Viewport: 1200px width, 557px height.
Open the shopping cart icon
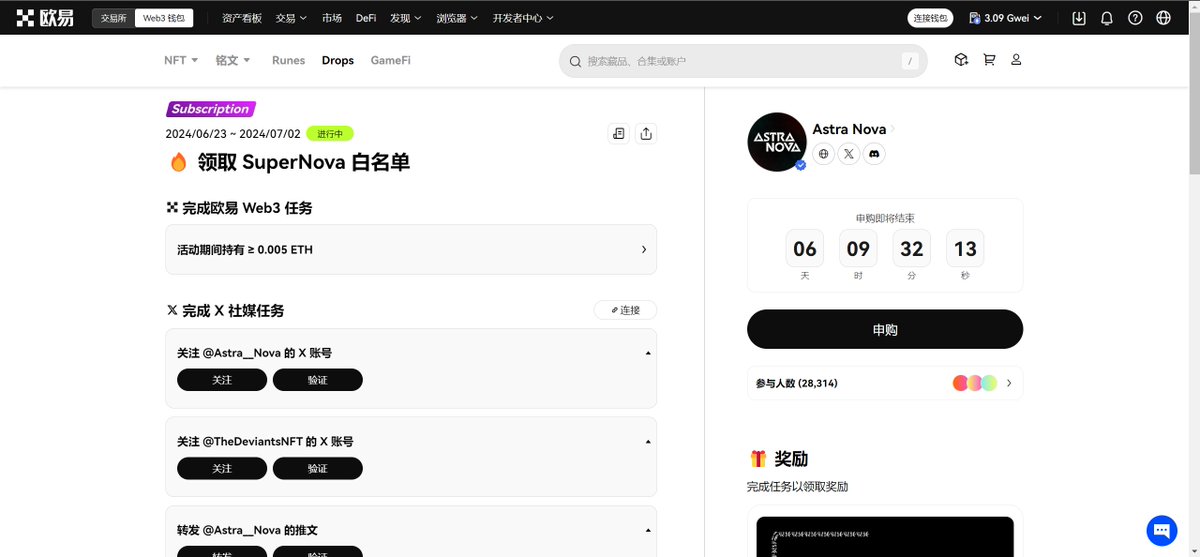[x=989, y=60]
